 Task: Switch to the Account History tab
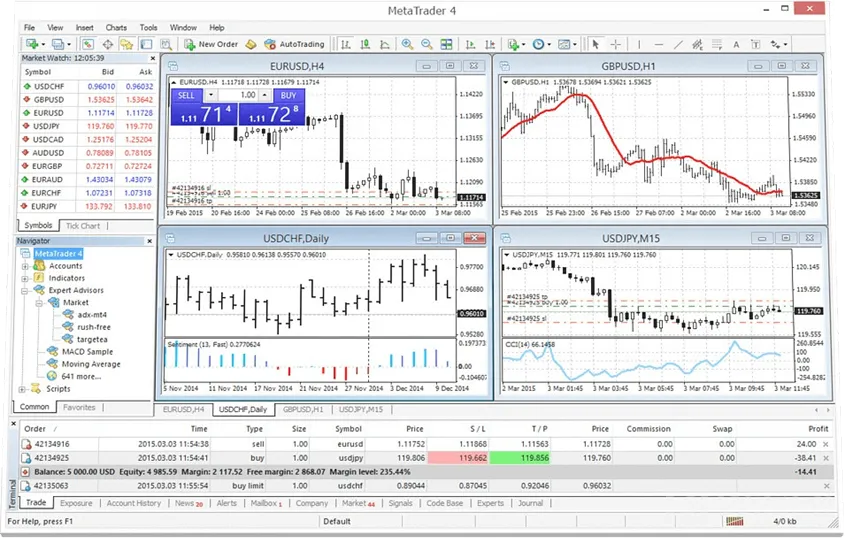point(134,504)
